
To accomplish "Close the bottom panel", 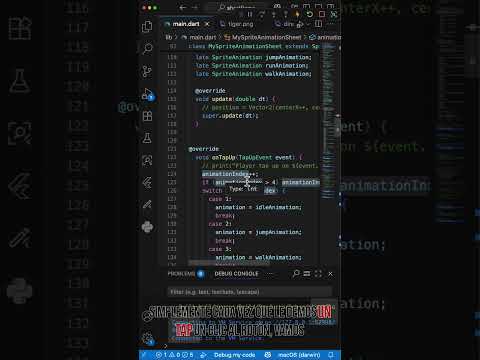I will click(x=330, y=274).
